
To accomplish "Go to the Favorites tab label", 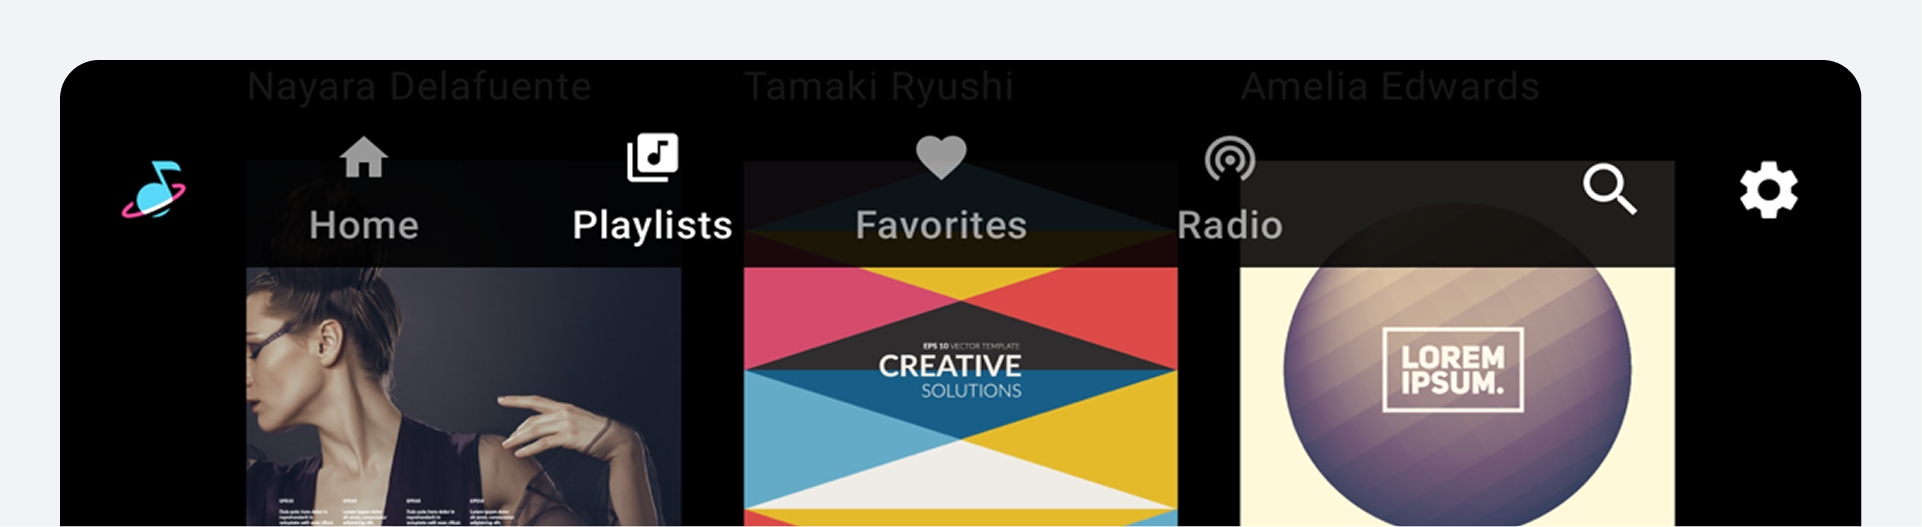I will click(941, 225).
